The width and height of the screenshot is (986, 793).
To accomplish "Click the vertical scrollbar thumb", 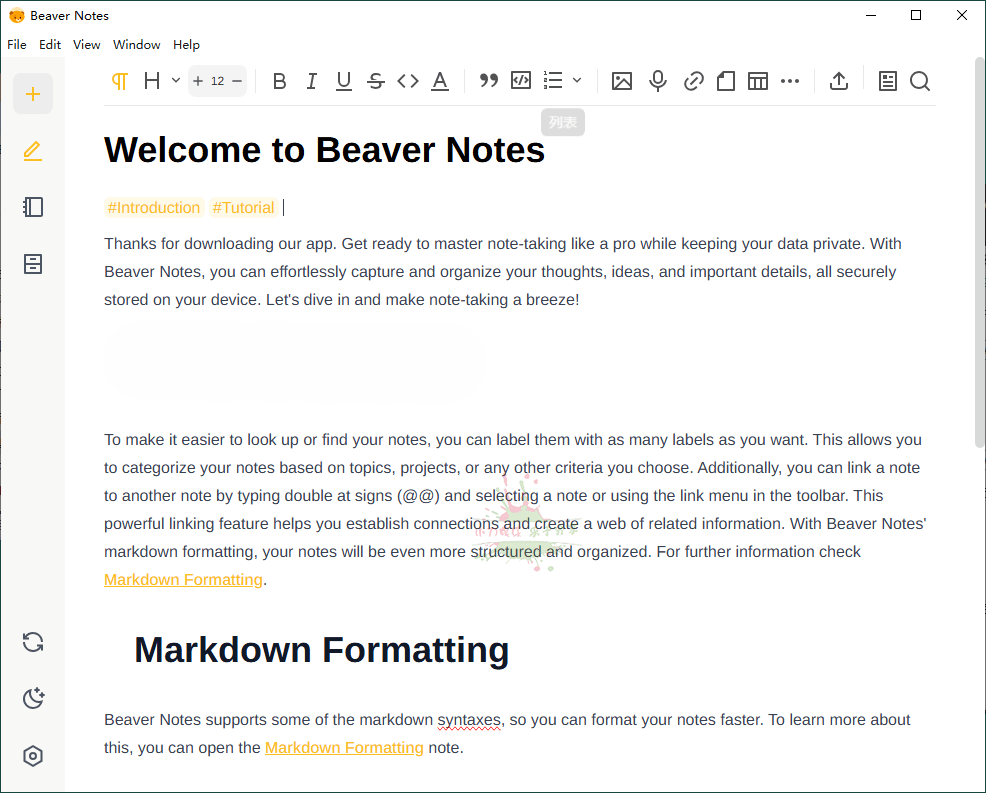I will [x=979, y=252].
